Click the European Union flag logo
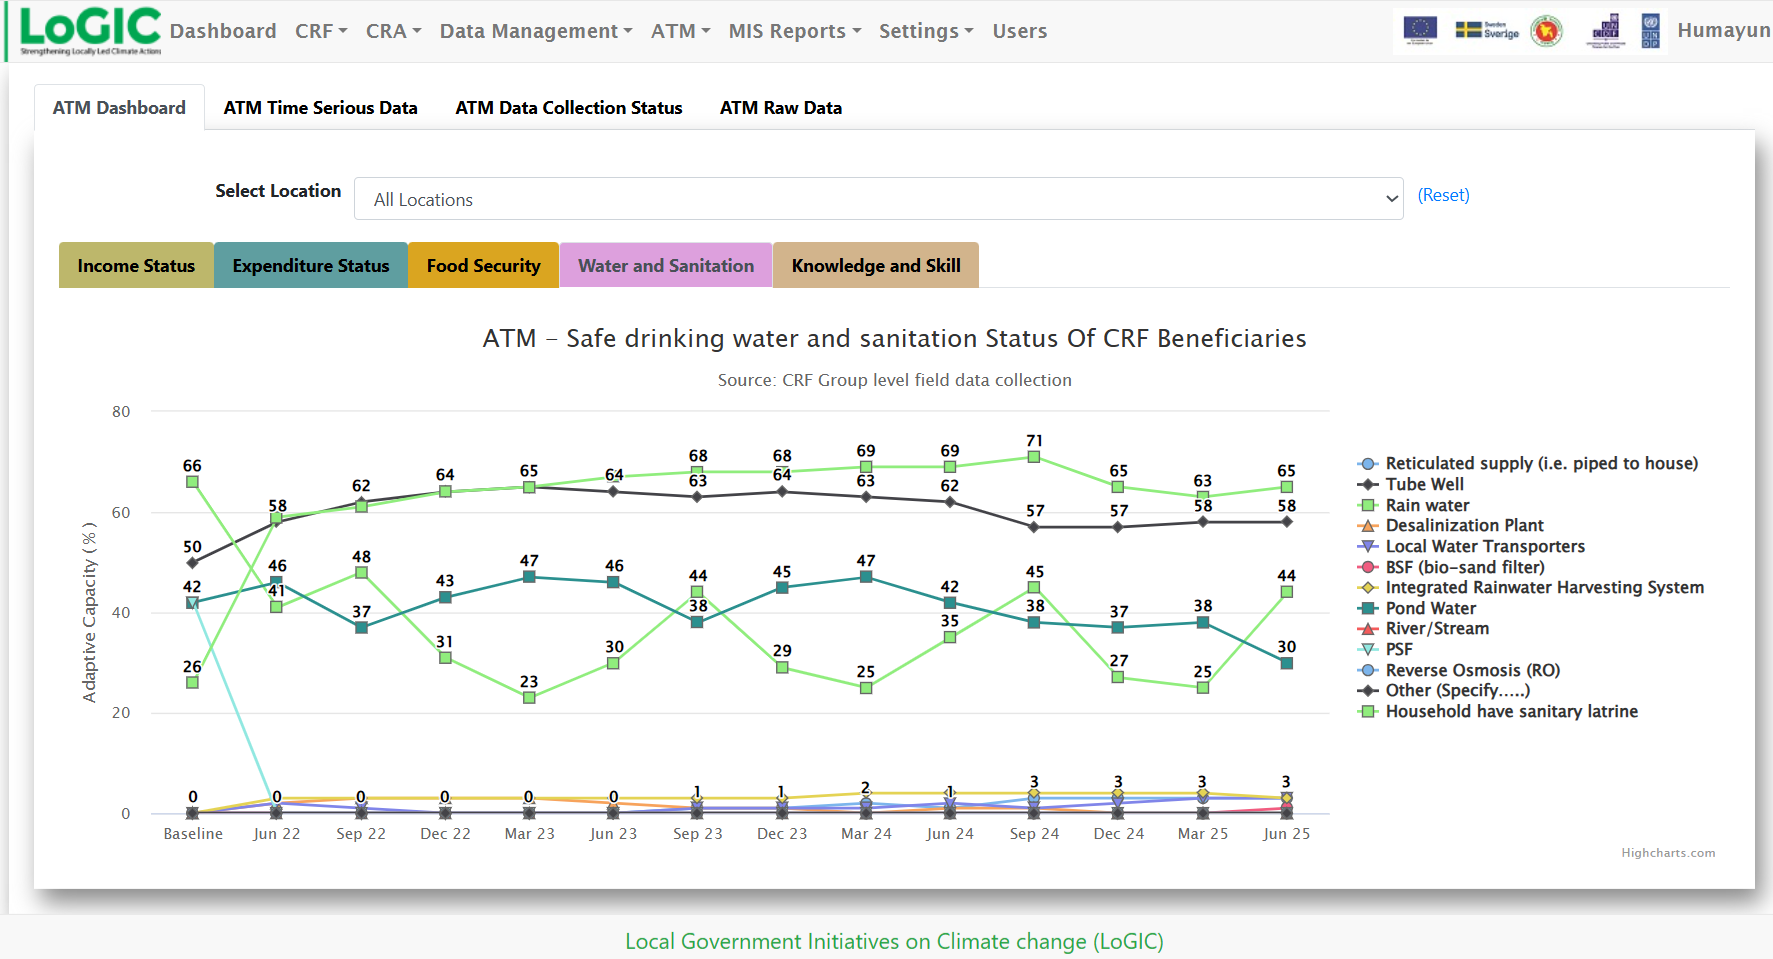 coord(1419,30)
